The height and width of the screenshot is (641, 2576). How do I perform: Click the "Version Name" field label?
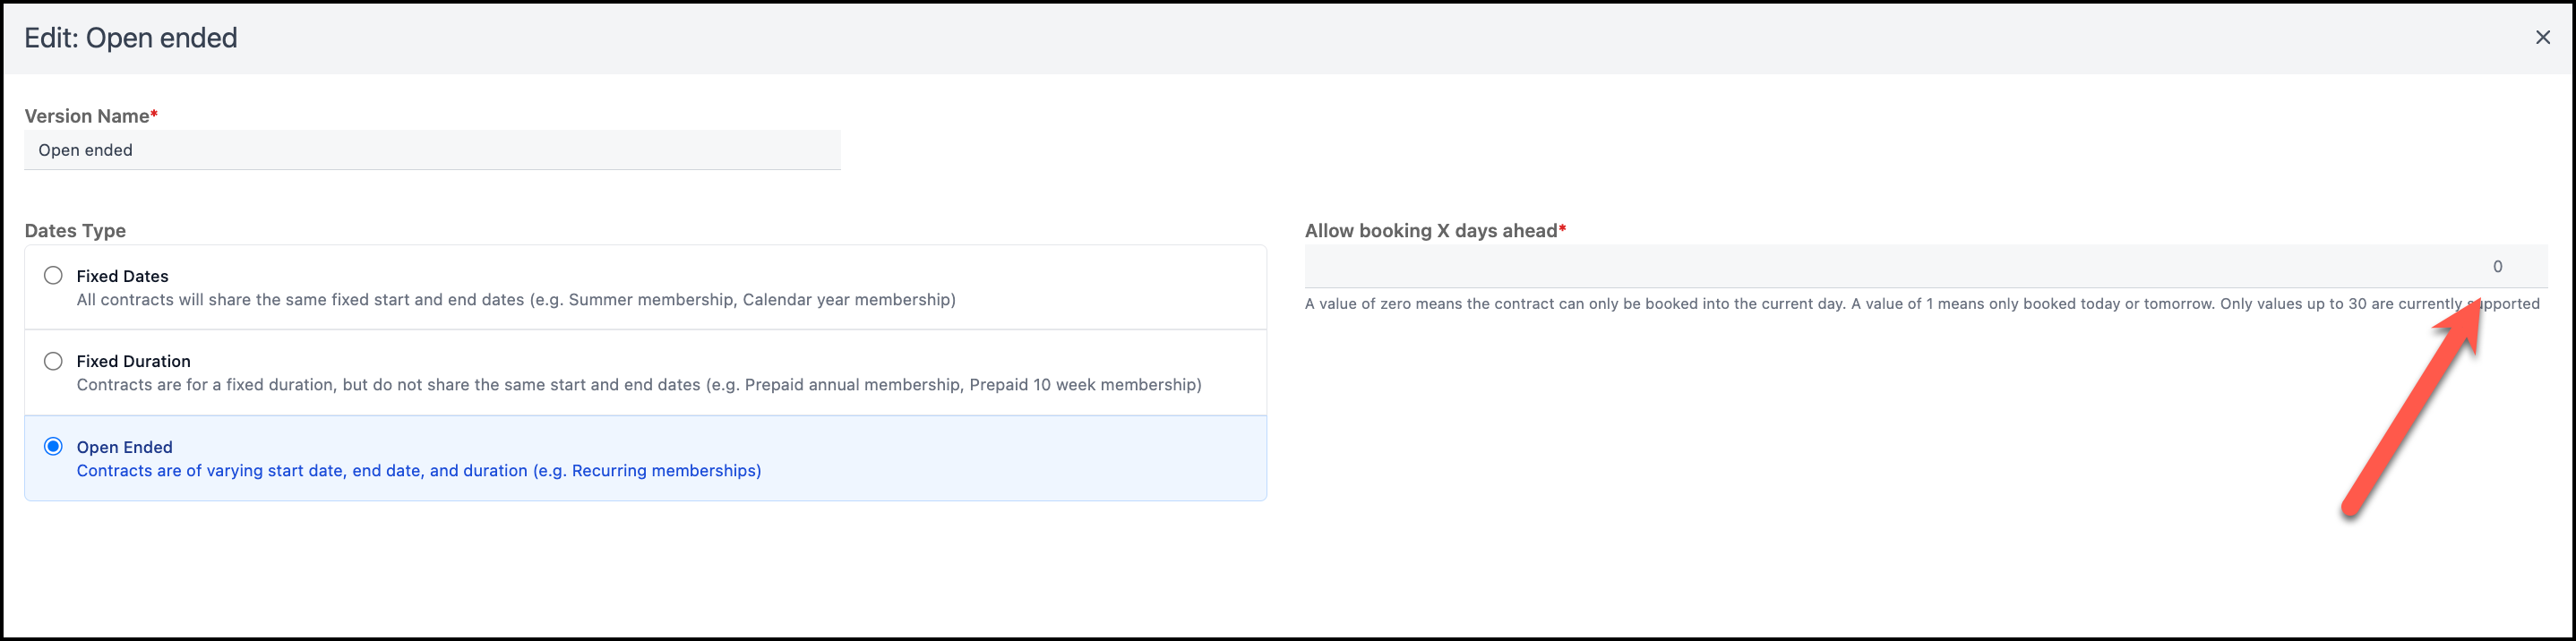pos(87,116)
